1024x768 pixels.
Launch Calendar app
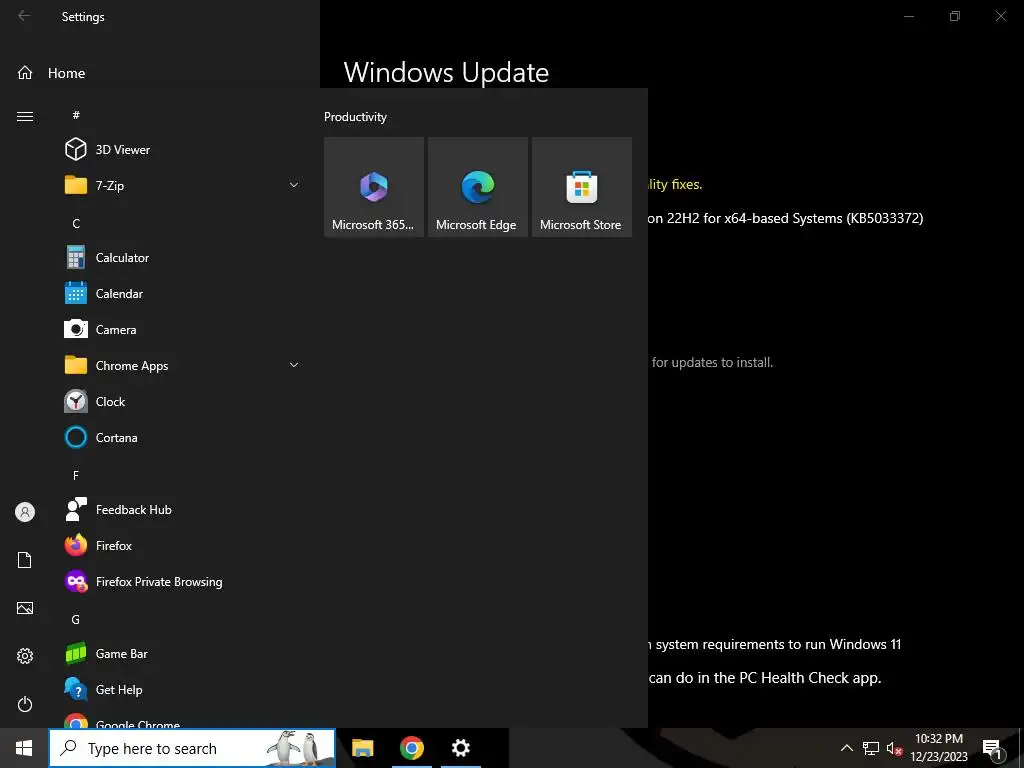[x=183, y=293]
